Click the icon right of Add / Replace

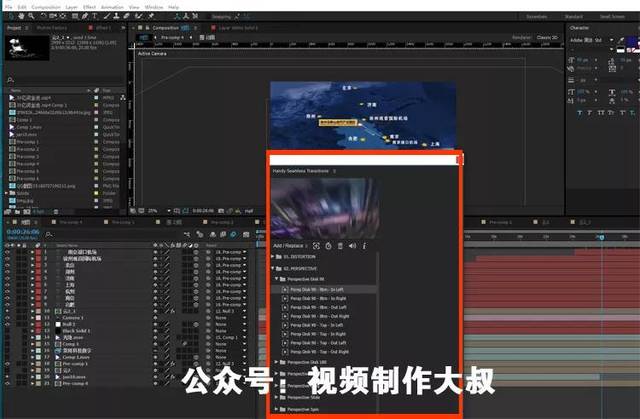316,246
